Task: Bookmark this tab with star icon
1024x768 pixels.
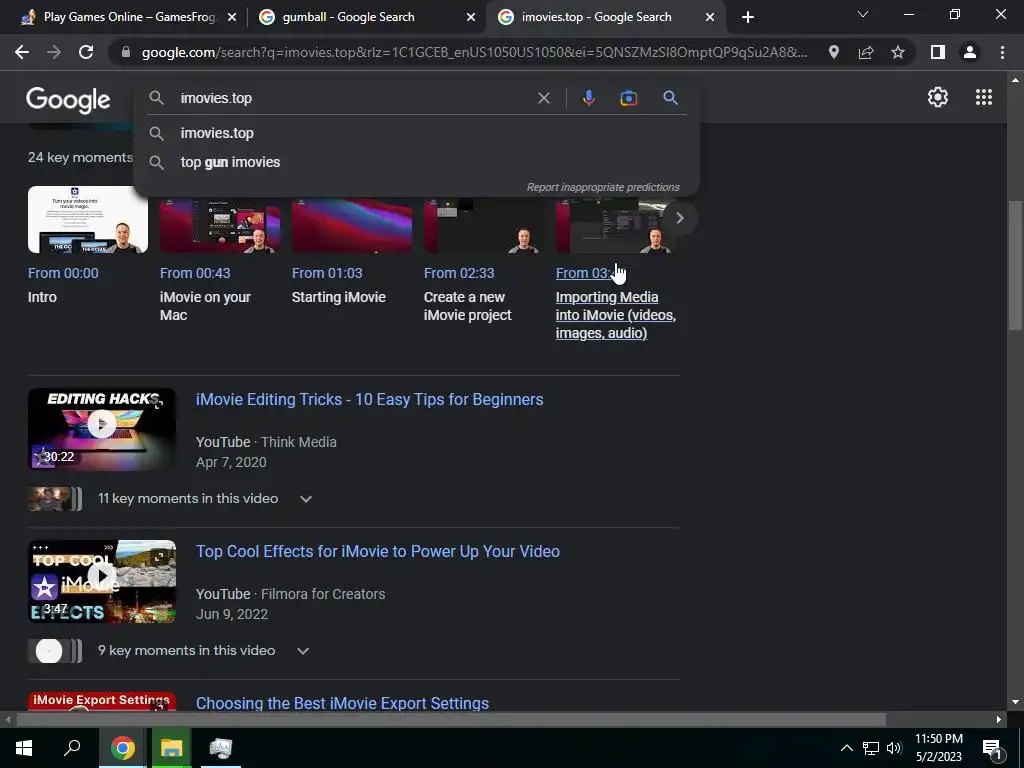Action: click(898, 52)
